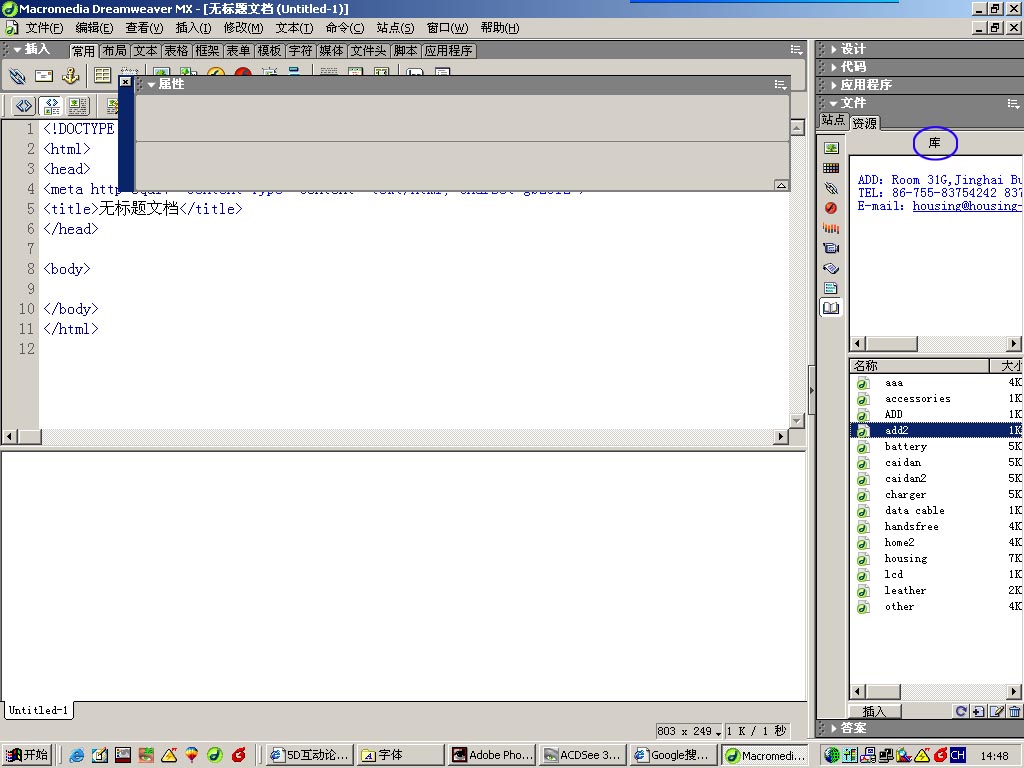Viewport: 1024px width, 768px height.
Task: Switch to Show Design View
Action: (78, 106)
